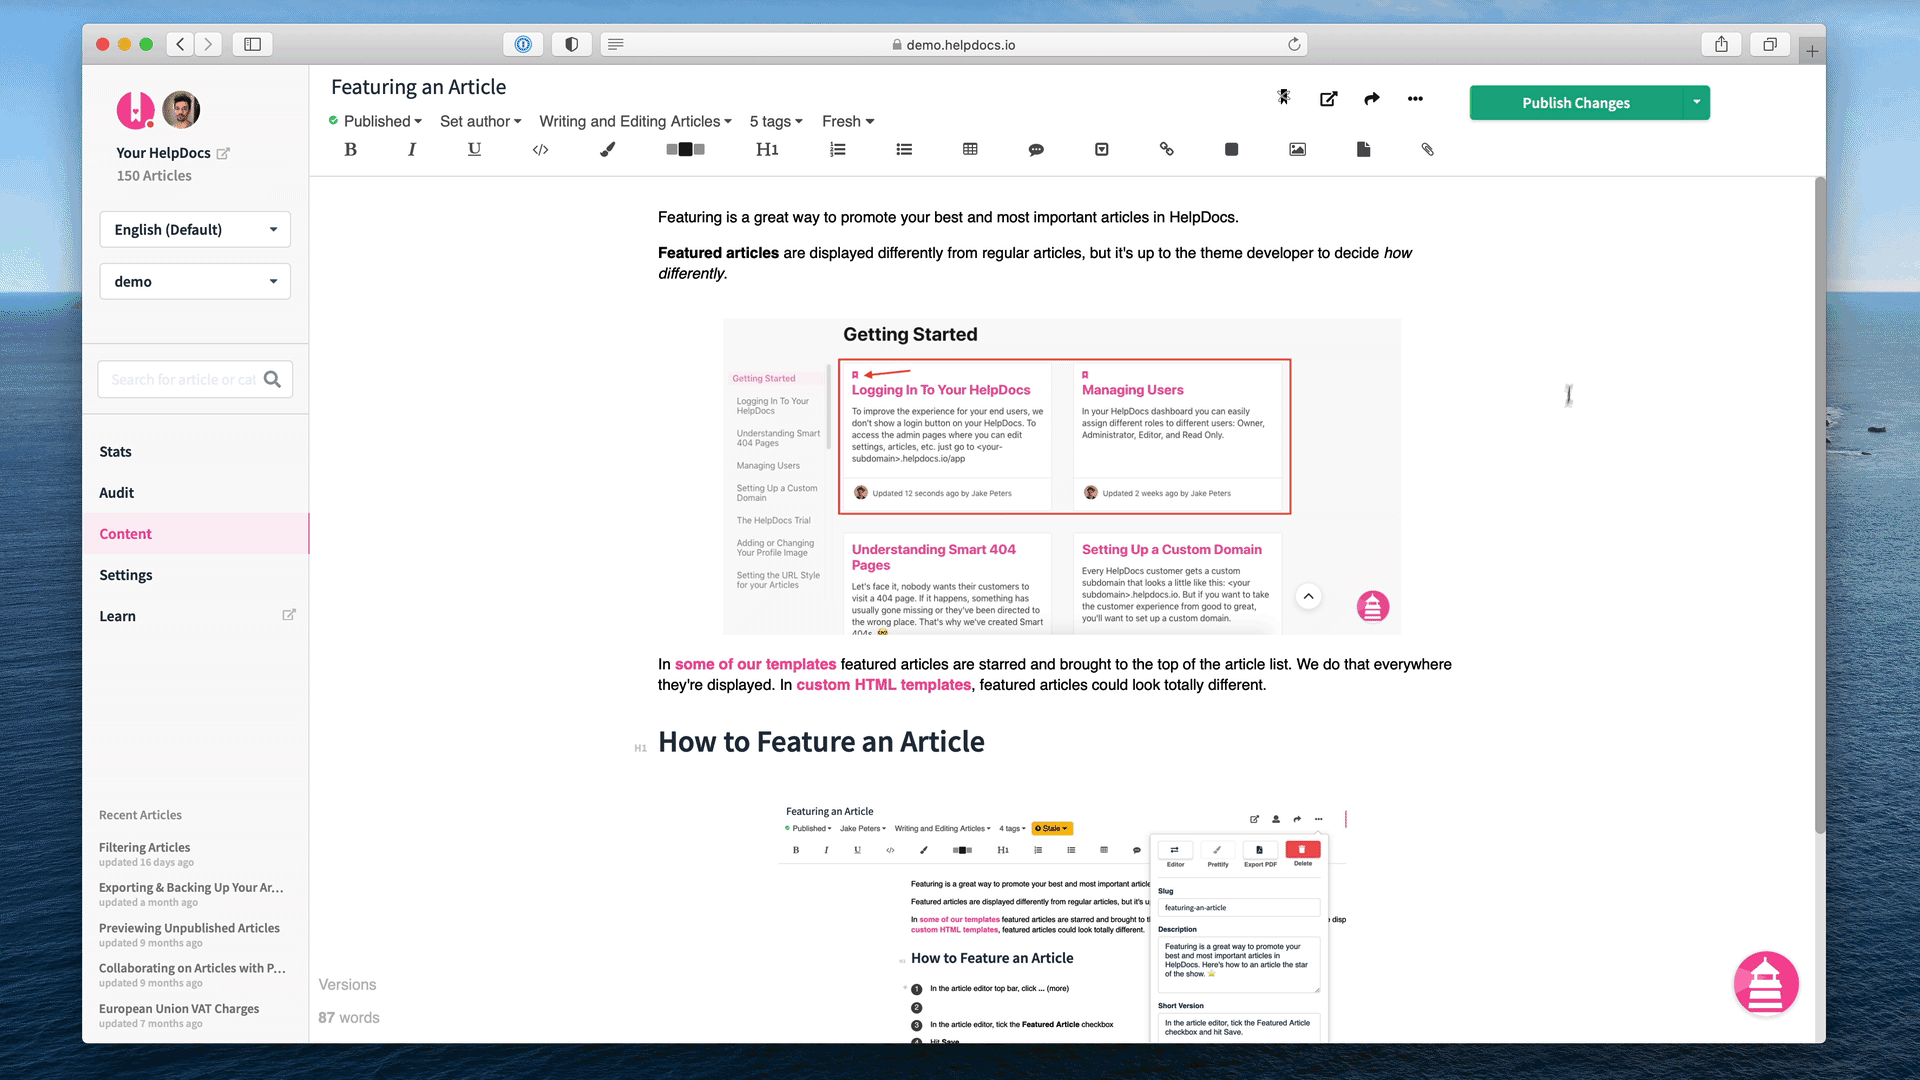Reload the page in Safari
The width and height of the screenshot is (1920, 1080).
coord(1294,44)
